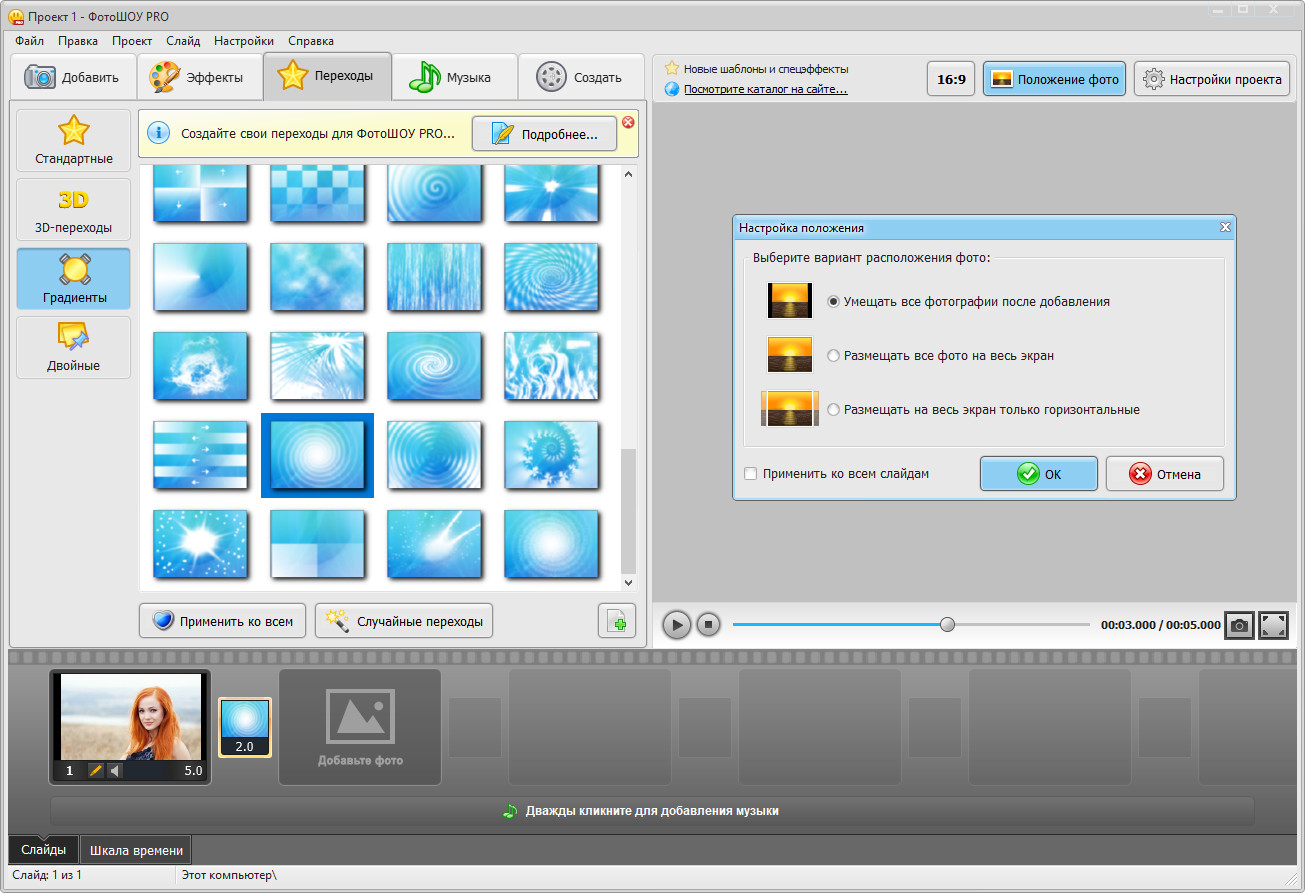Switch to the Music tab

454,77
